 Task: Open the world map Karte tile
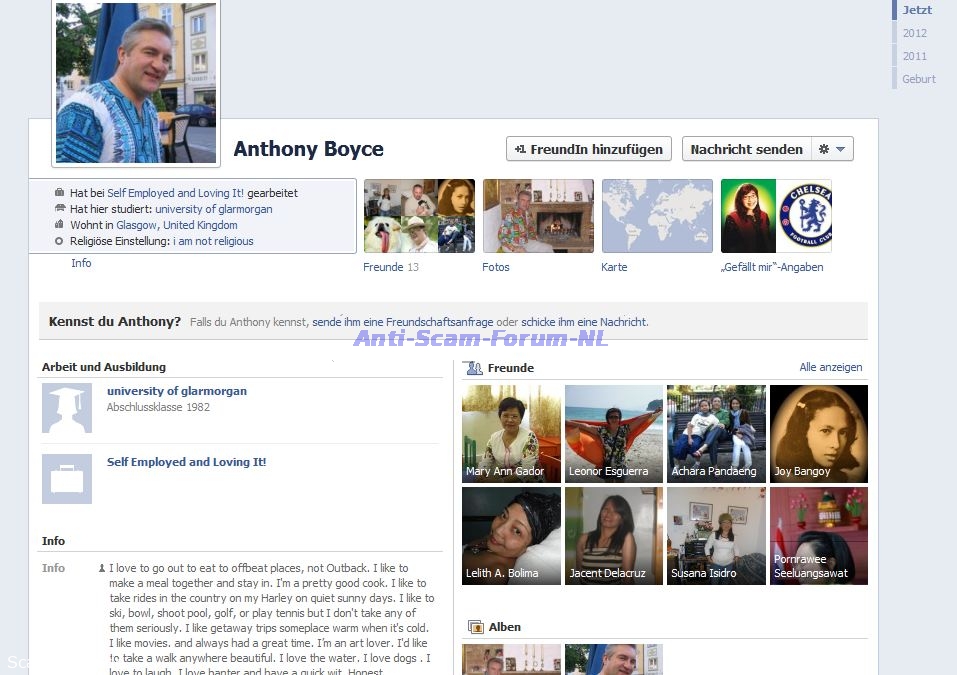657,216
